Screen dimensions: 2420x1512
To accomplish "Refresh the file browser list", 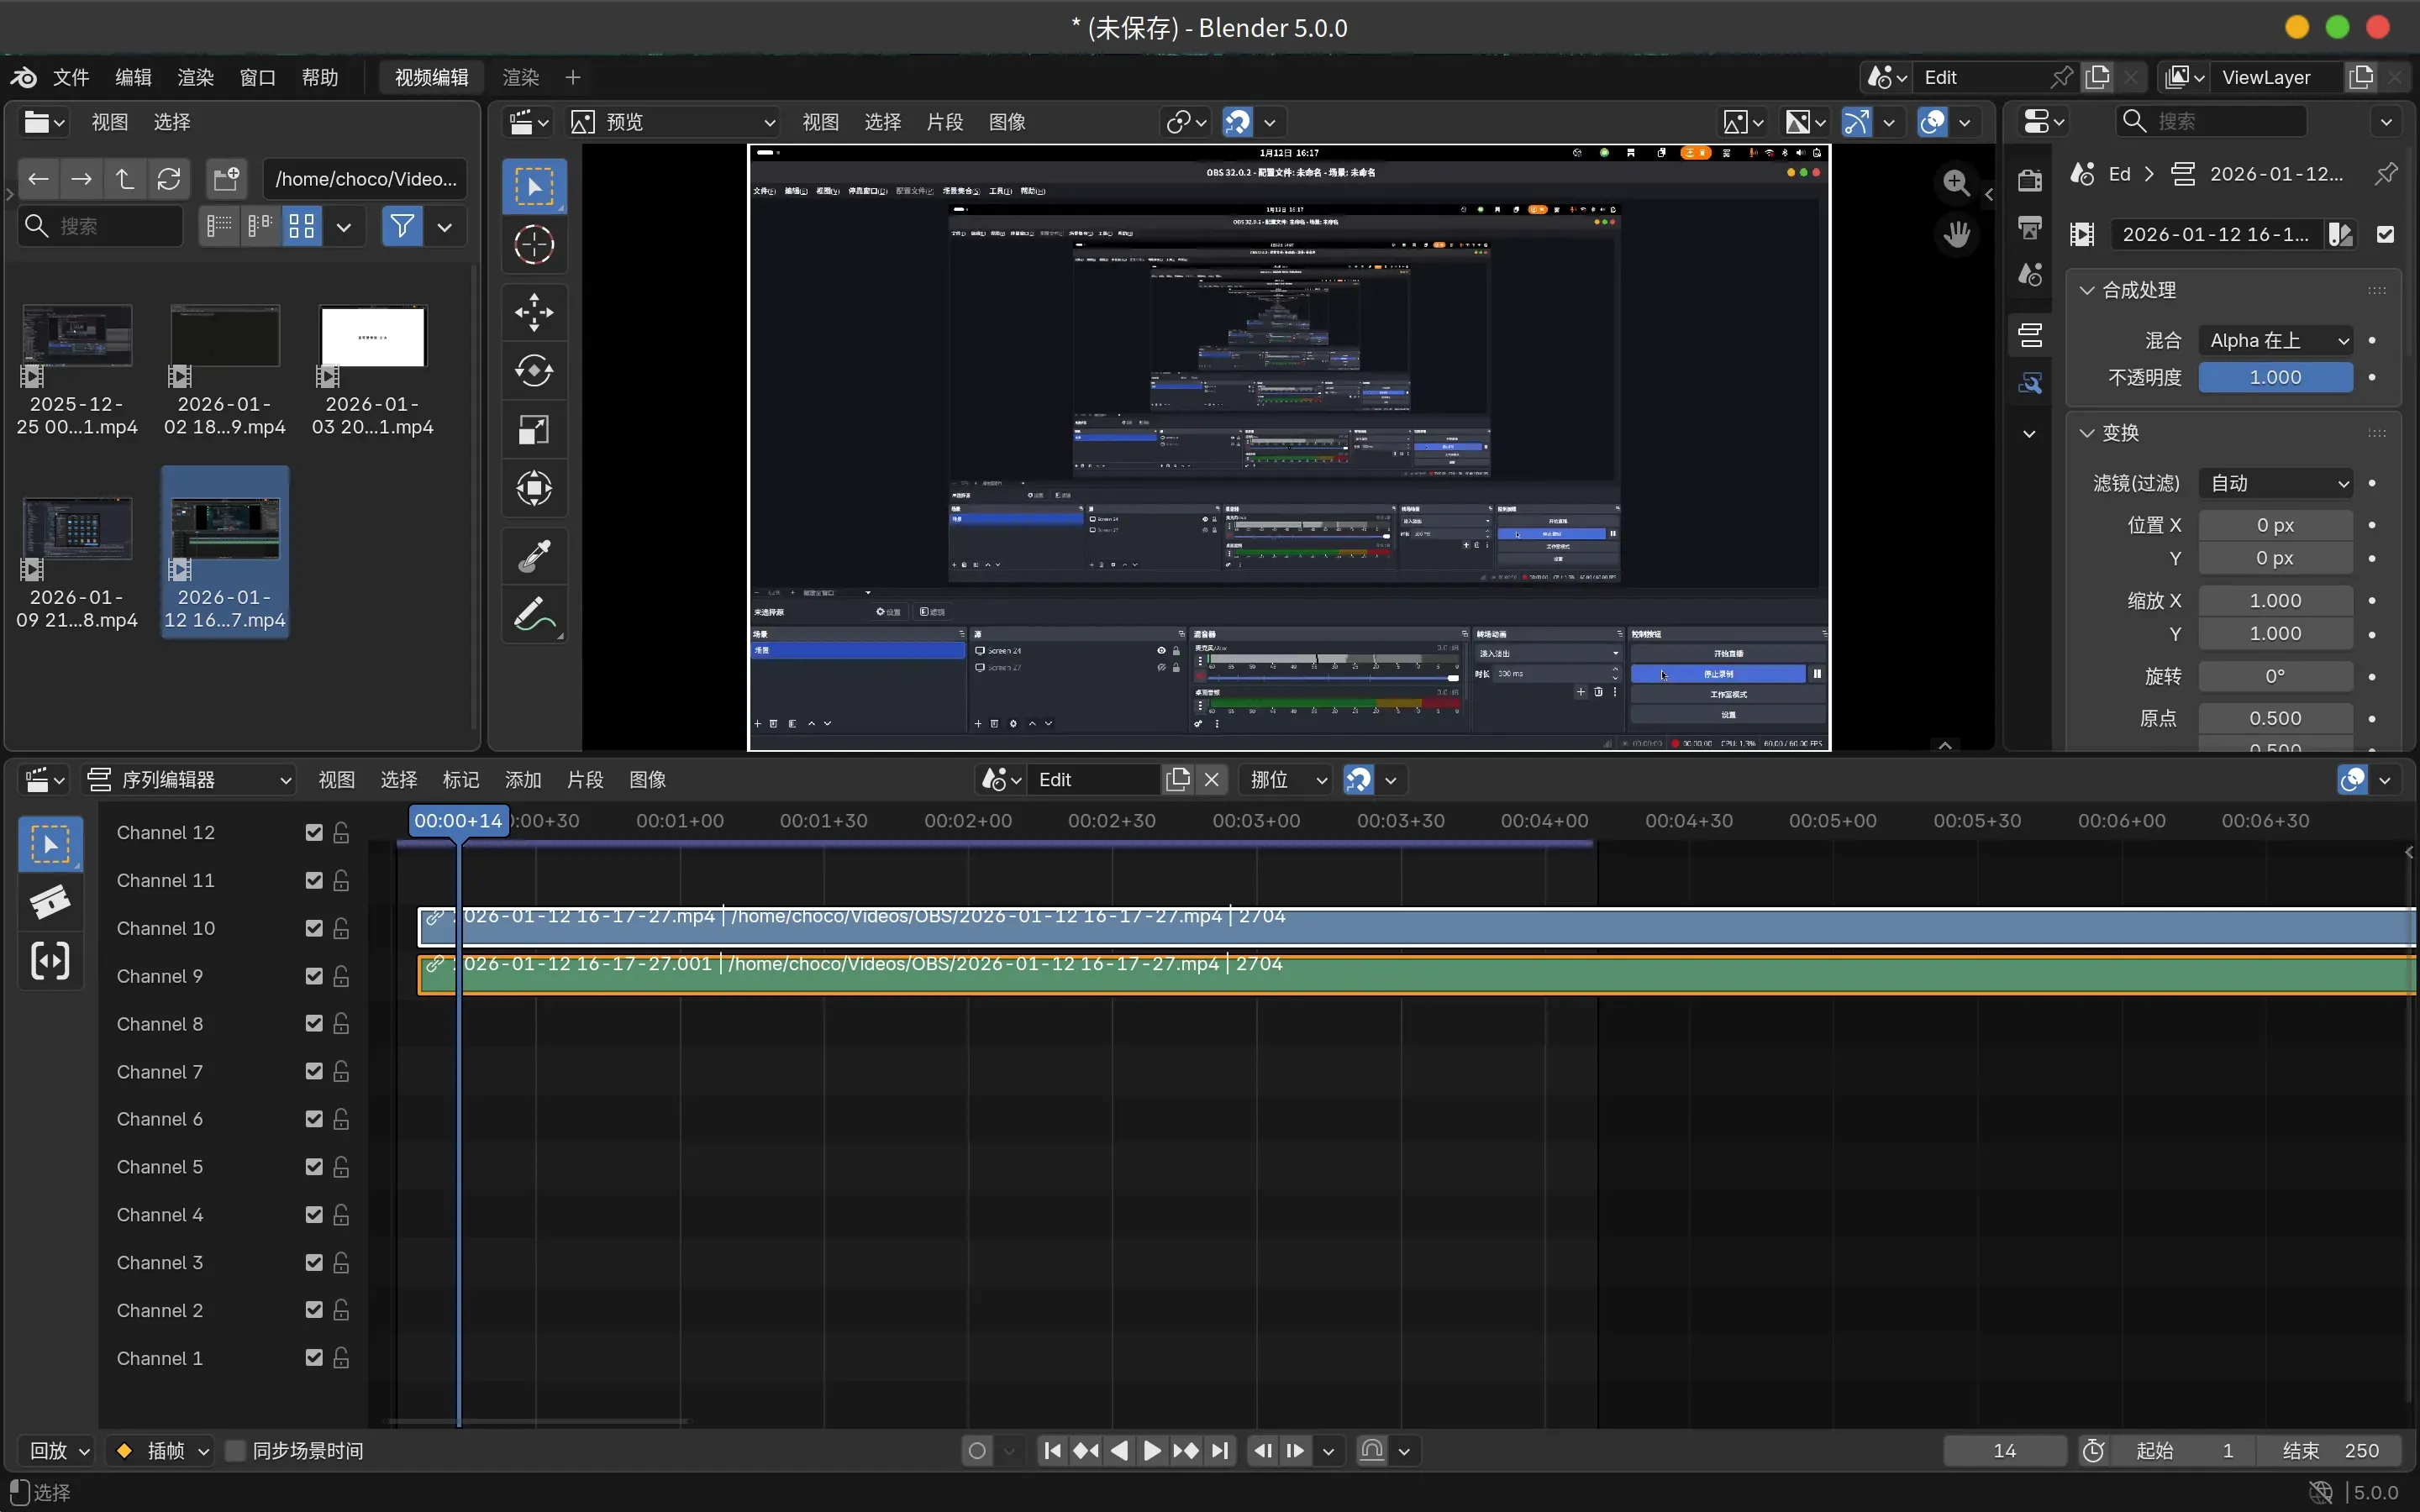I will click(169, 179).
